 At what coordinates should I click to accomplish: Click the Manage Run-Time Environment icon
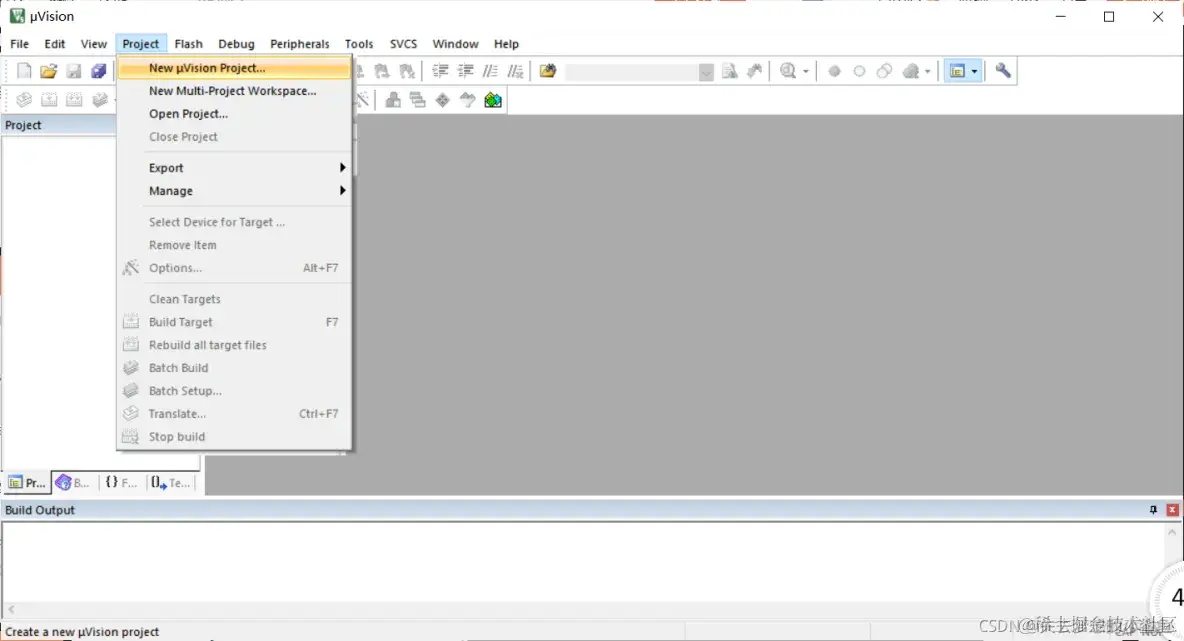[442, 100]
